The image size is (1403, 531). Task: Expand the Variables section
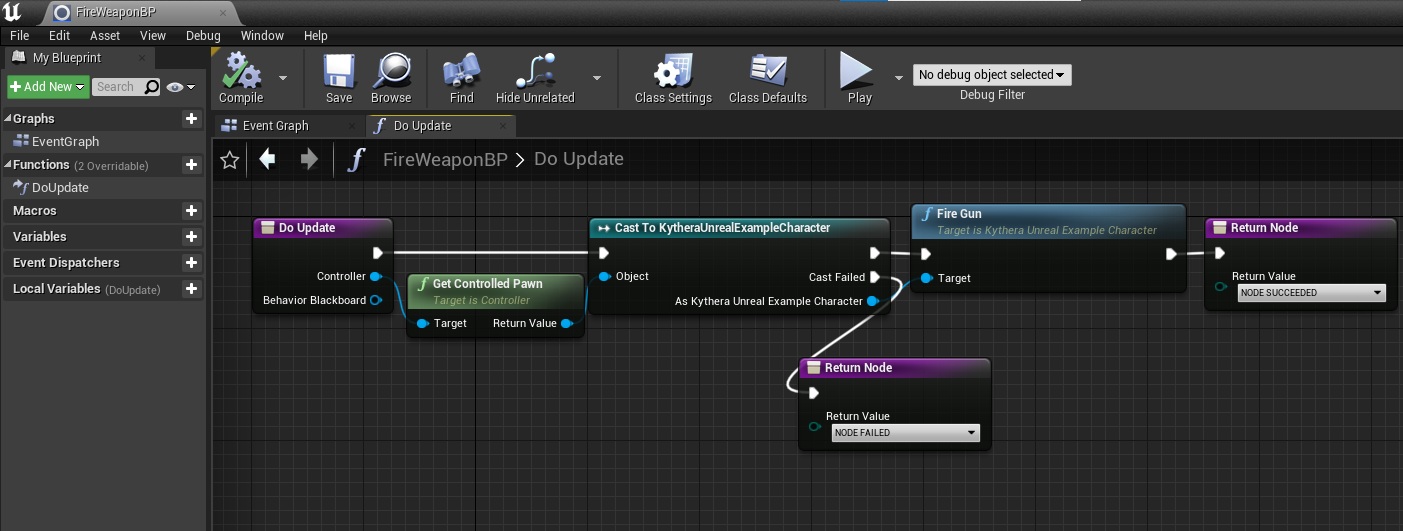point(40,237)
